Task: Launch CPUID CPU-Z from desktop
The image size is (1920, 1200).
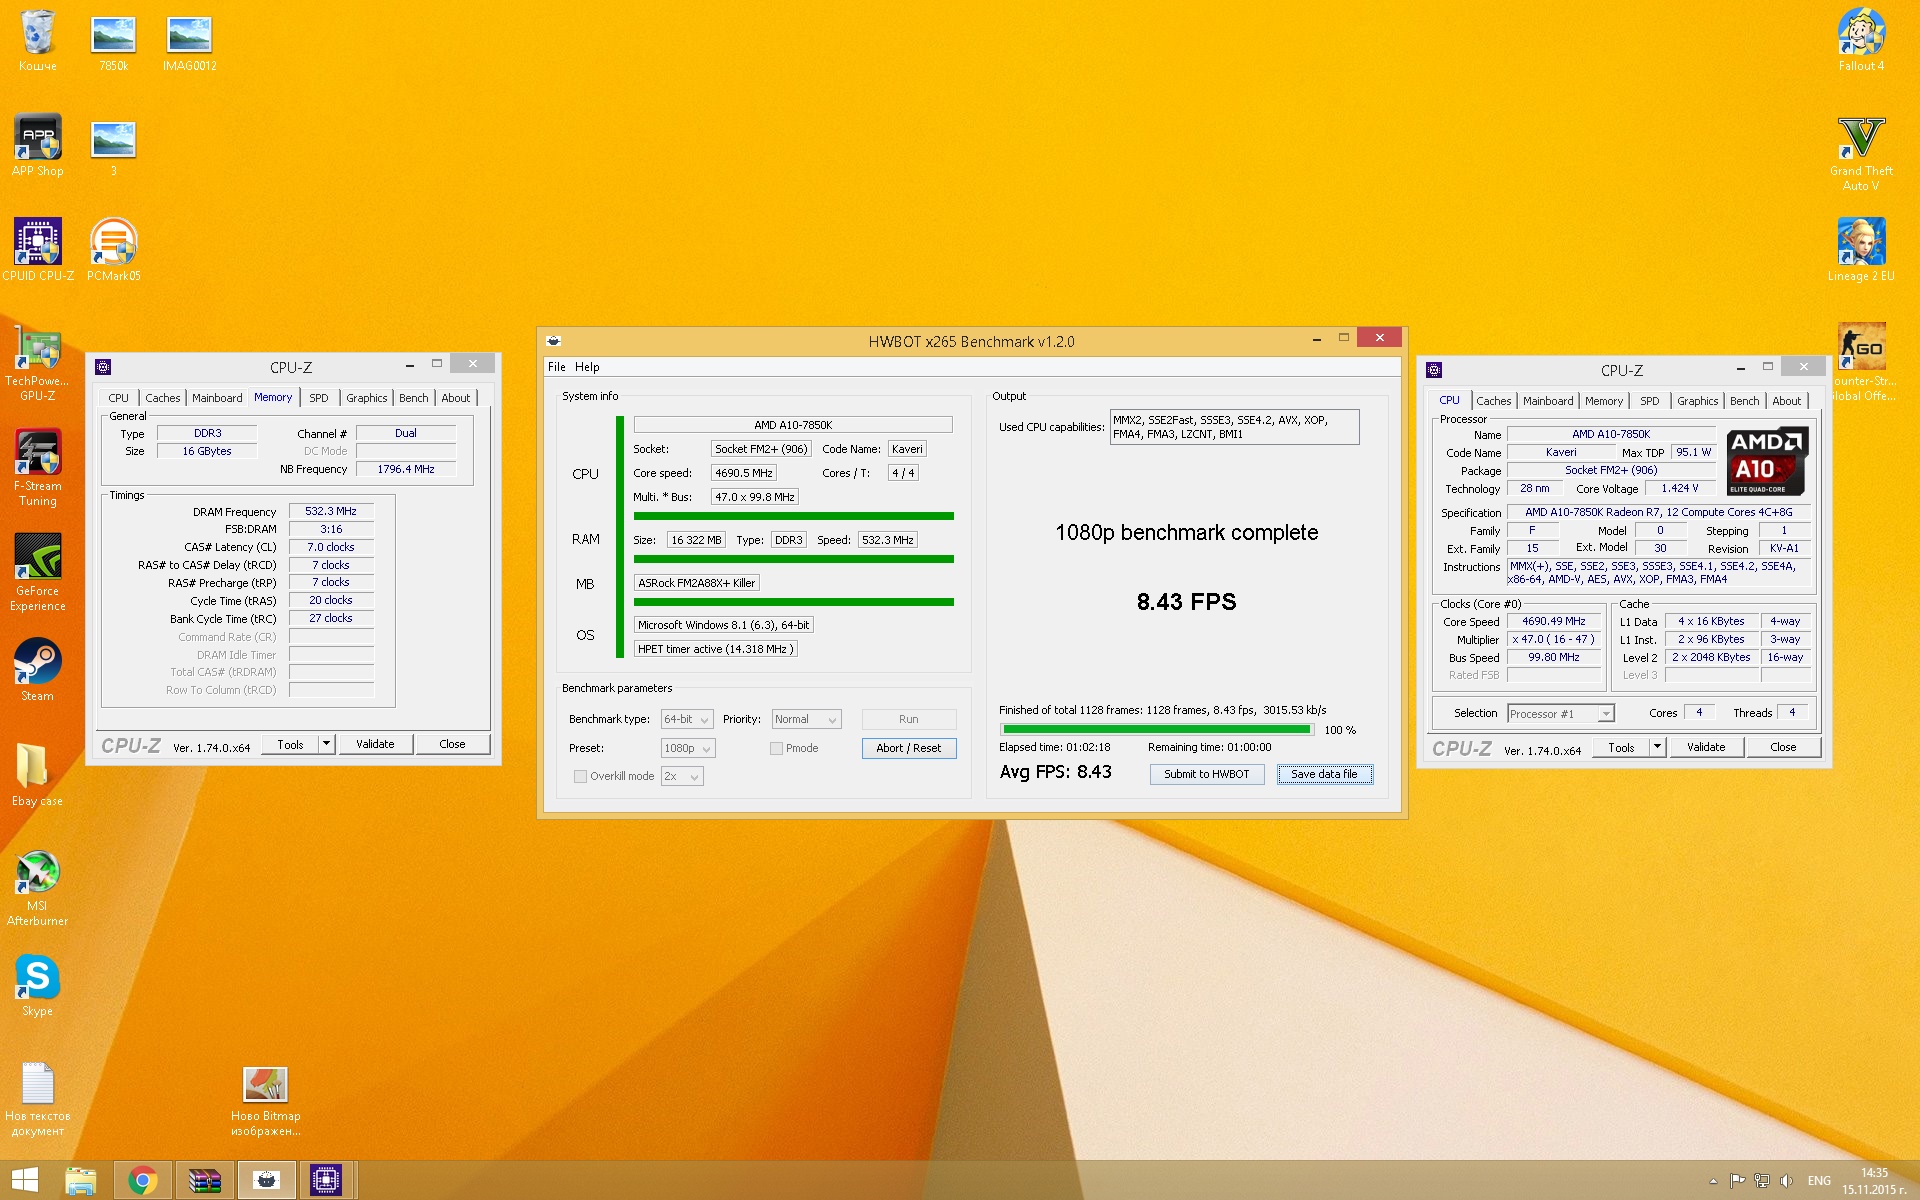Action: pos(37,250)
